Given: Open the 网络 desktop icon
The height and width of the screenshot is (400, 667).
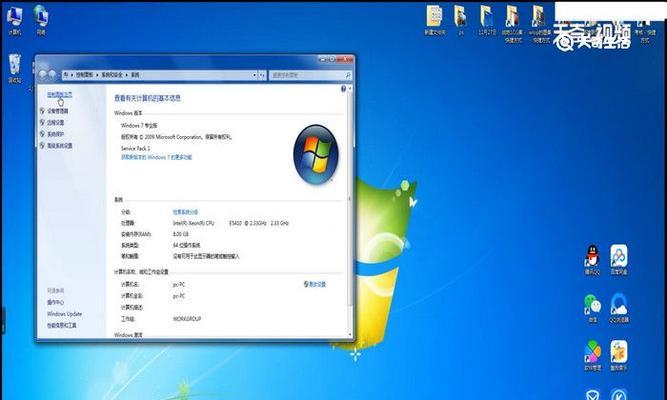Looking at the screenshot, I should [40, 20].
